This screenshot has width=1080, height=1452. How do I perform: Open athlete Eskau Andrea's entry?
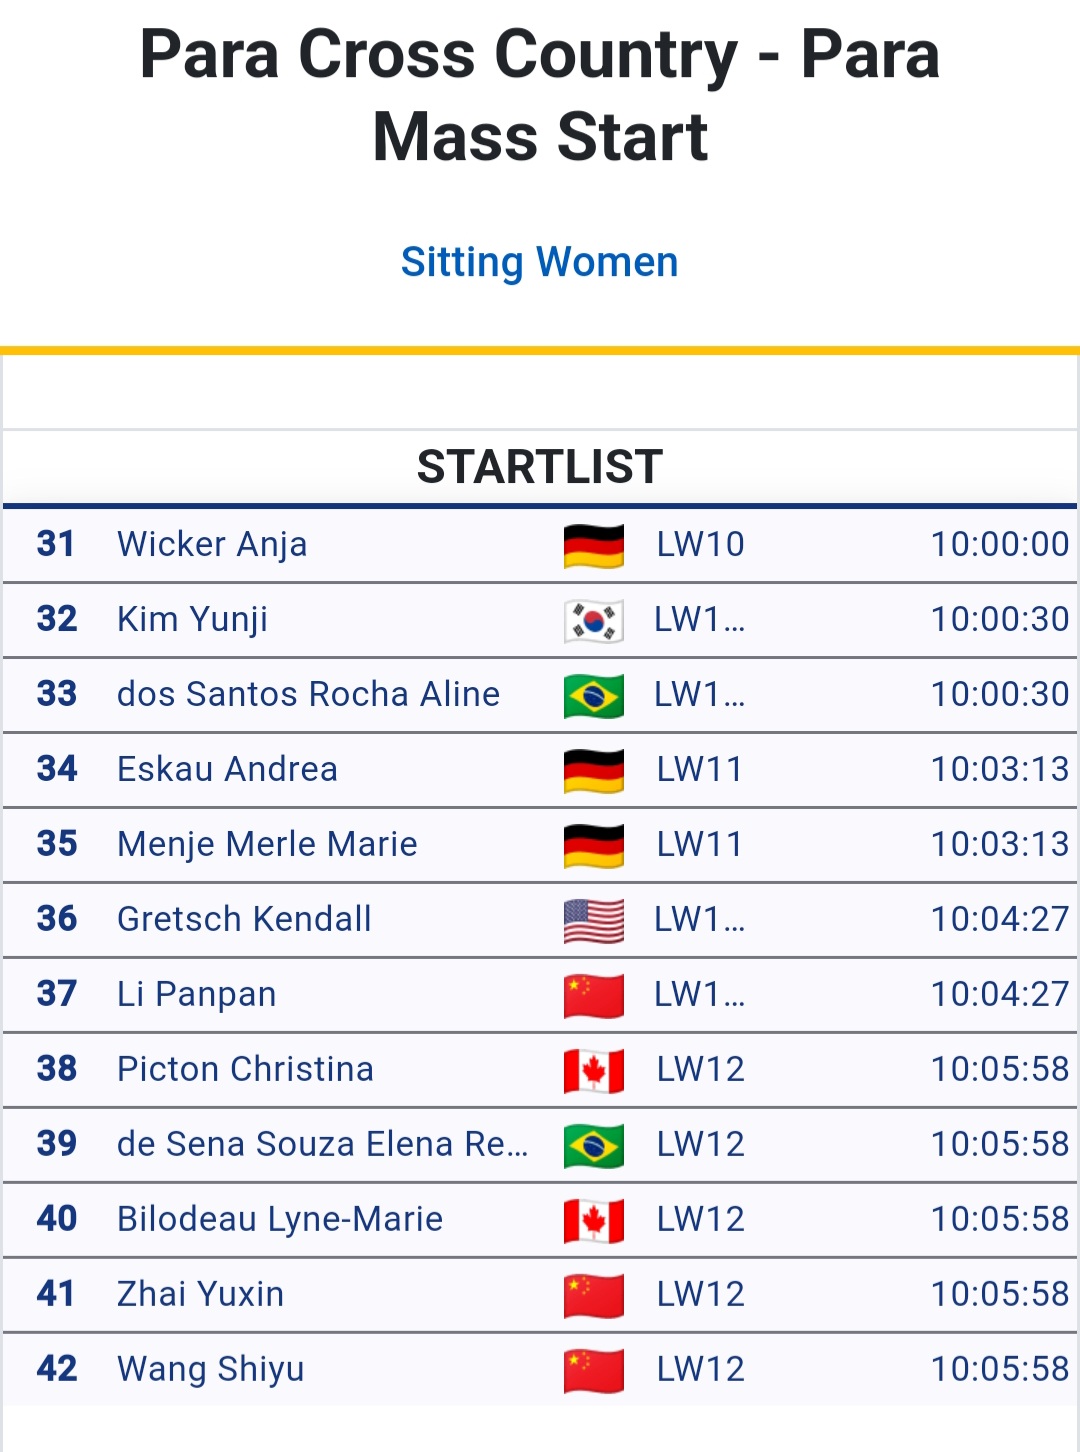tap(227, 769)
